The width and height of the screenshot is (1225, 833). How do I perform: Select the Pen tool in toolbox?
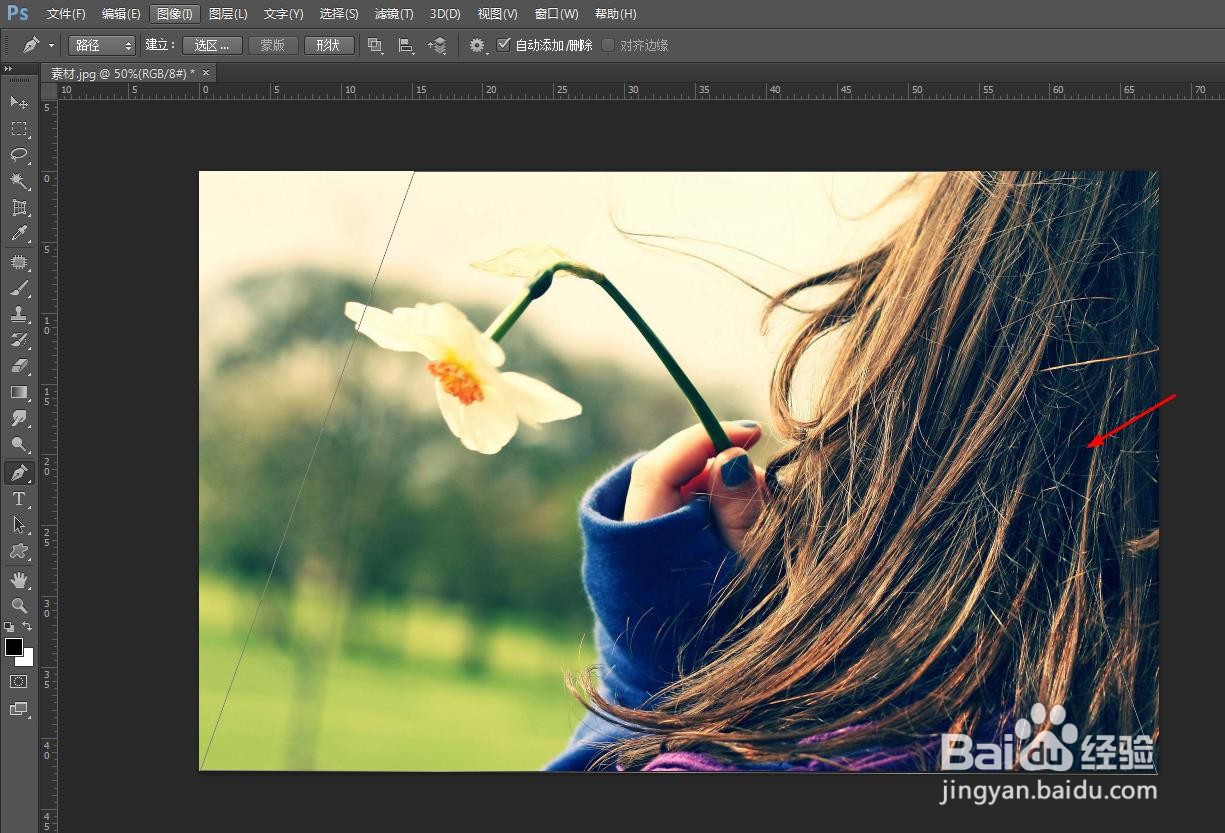point(19,472)
